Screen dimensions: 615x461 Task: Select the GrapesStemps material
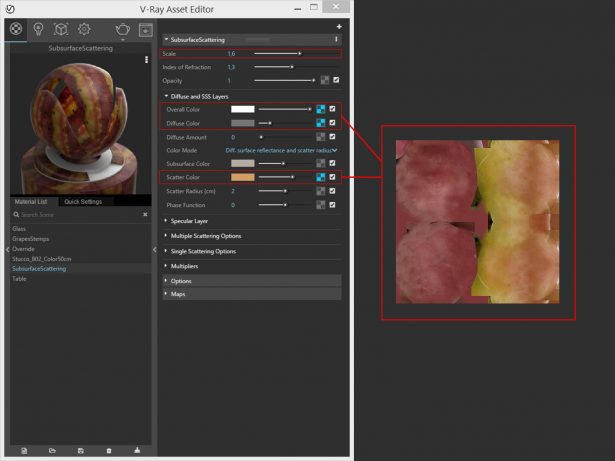[x=31, y=239]
